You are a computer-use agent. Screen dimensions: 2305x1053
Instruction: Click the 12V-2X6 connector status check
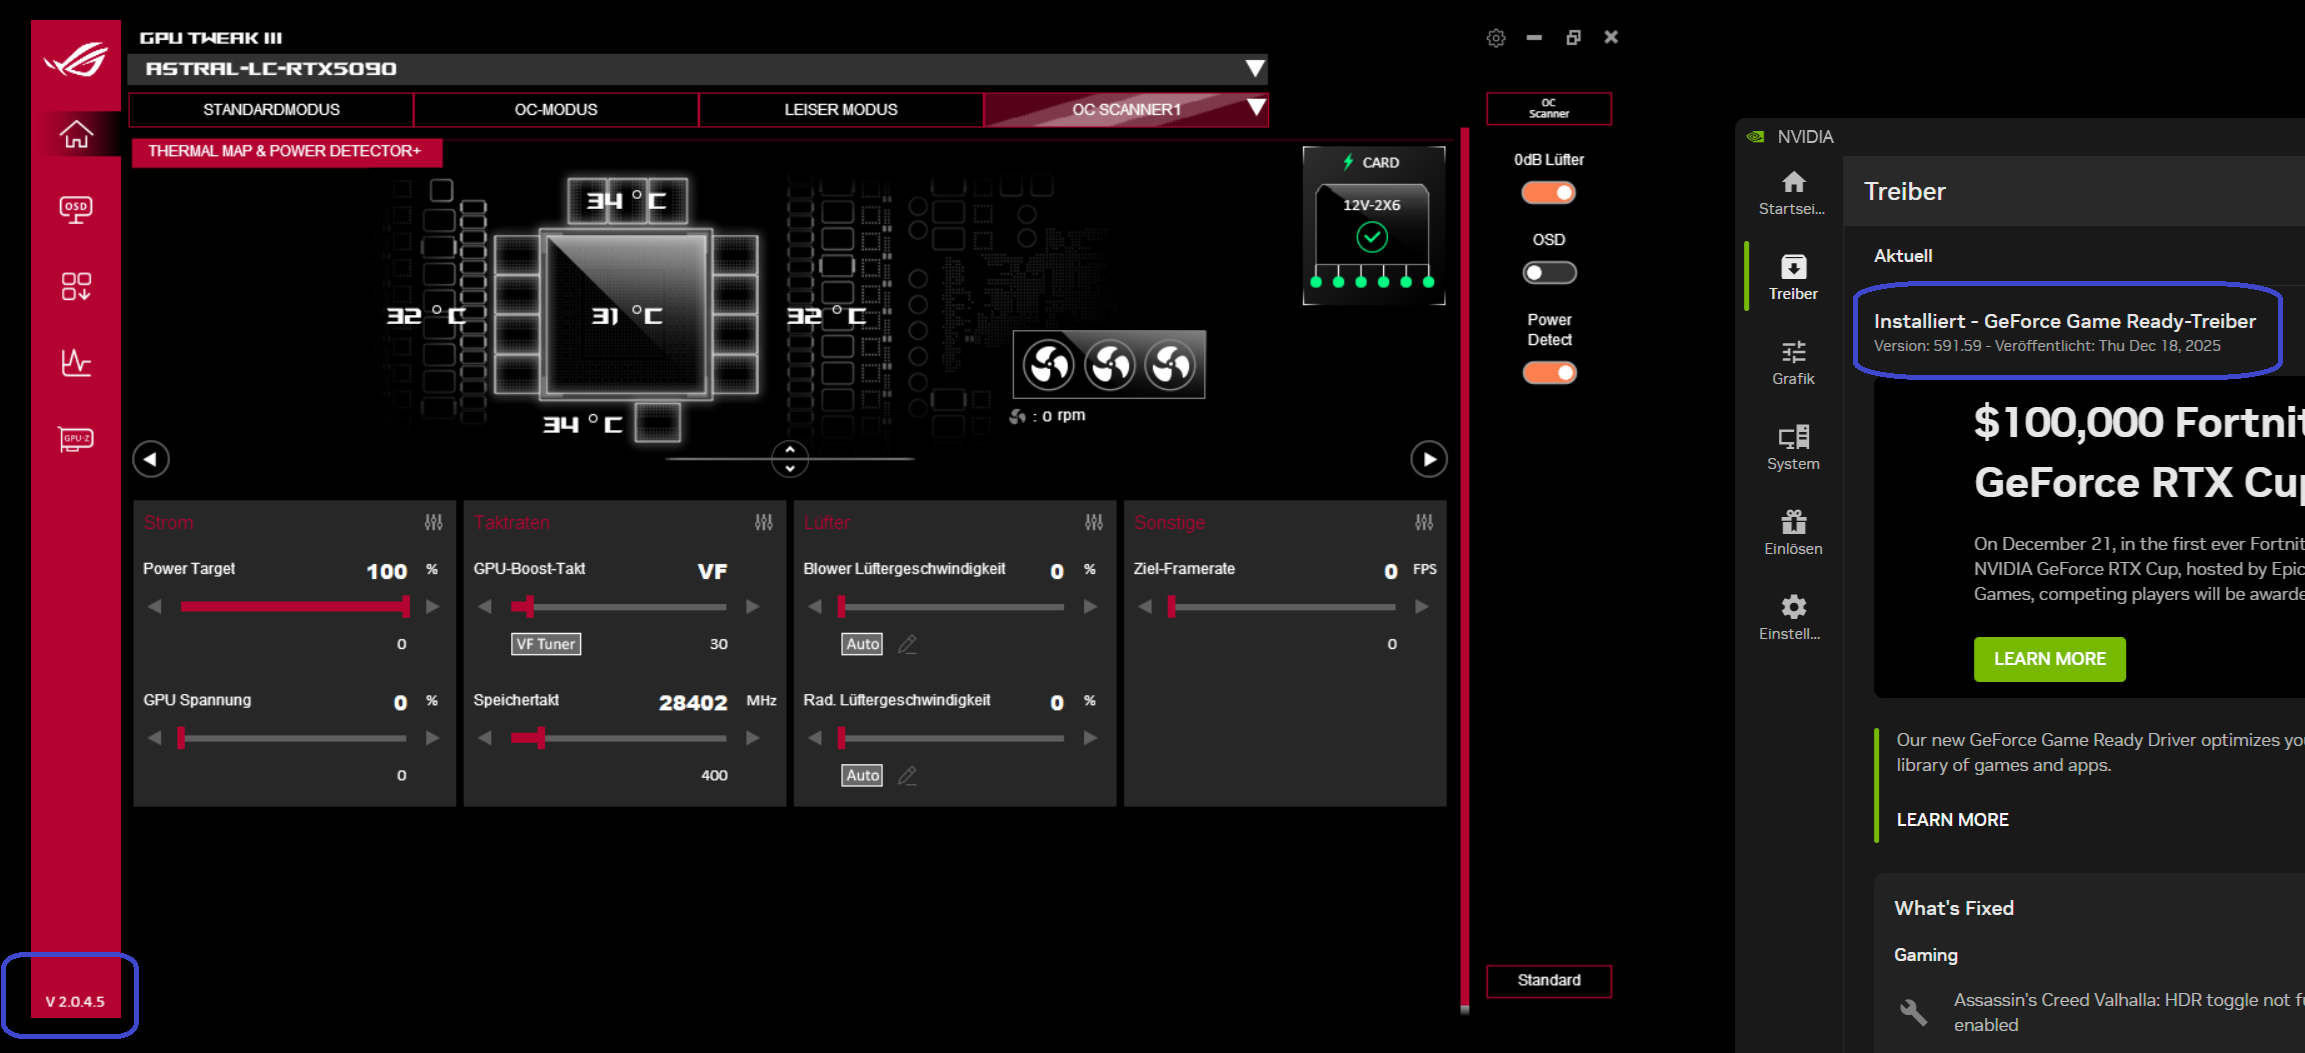(x=1372, y=237)
